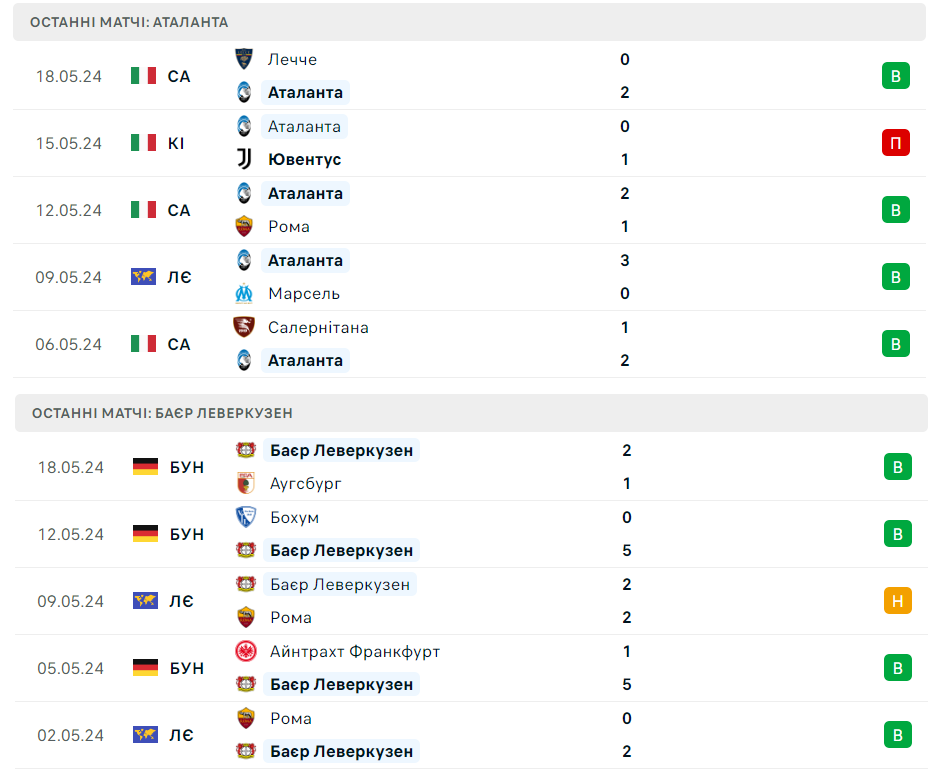Click the German flag for 05.05.24 match
Screen dimensions: 941x772
[x=145, y=668]
